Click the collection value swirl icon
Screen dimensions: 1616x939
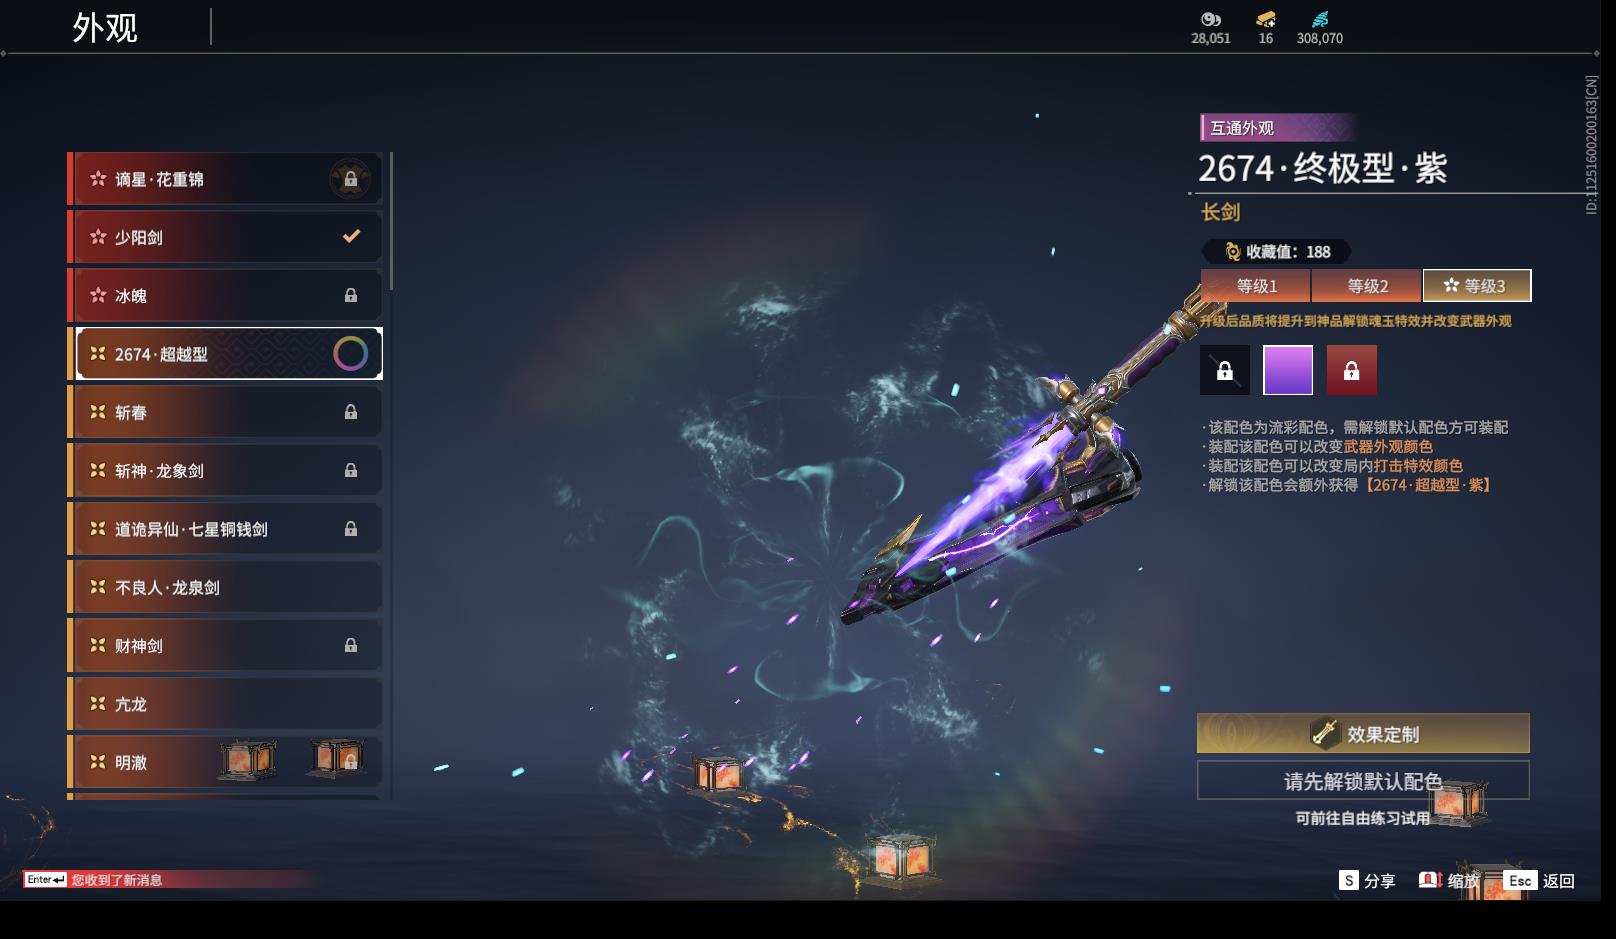1233,252
